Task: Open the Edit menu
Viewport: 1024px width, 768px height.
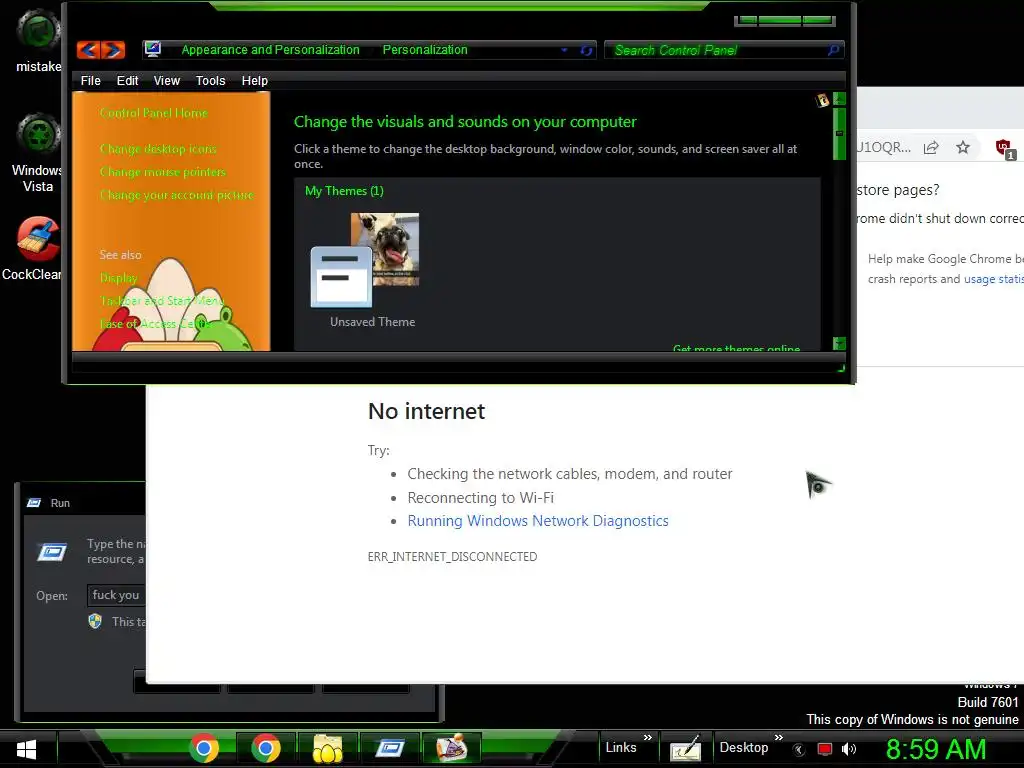Action: pyautogui.click(x=127, y=81)
